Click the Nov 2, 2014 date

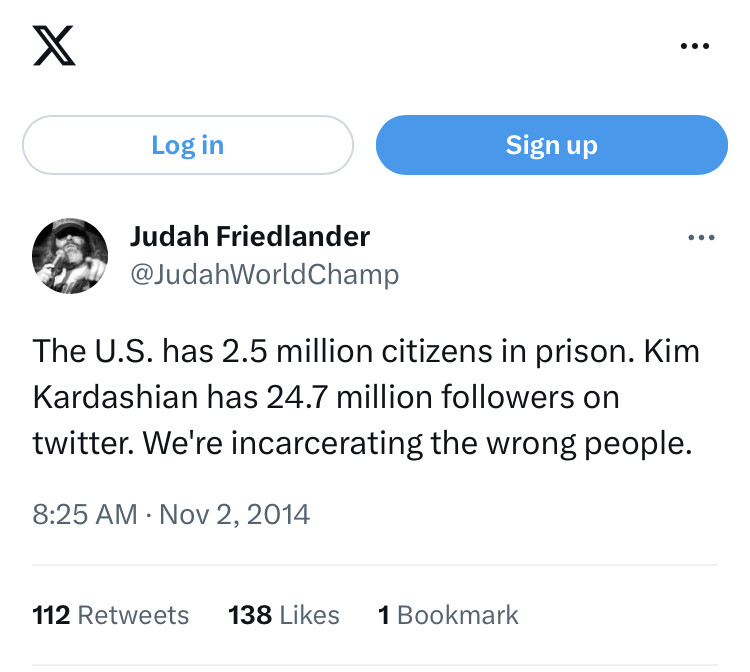point(234,514)
